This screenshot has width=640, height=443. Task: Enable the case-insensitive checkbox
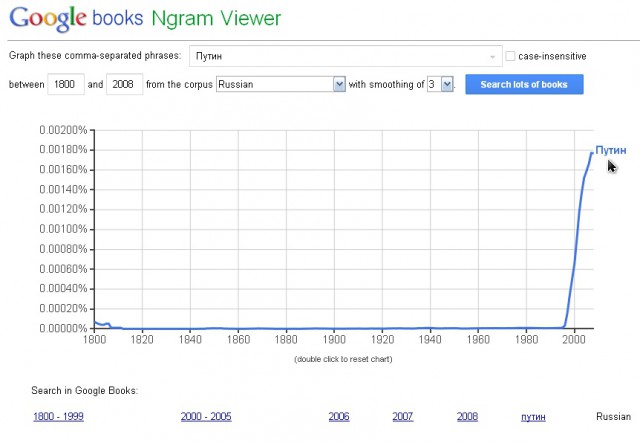510,56
